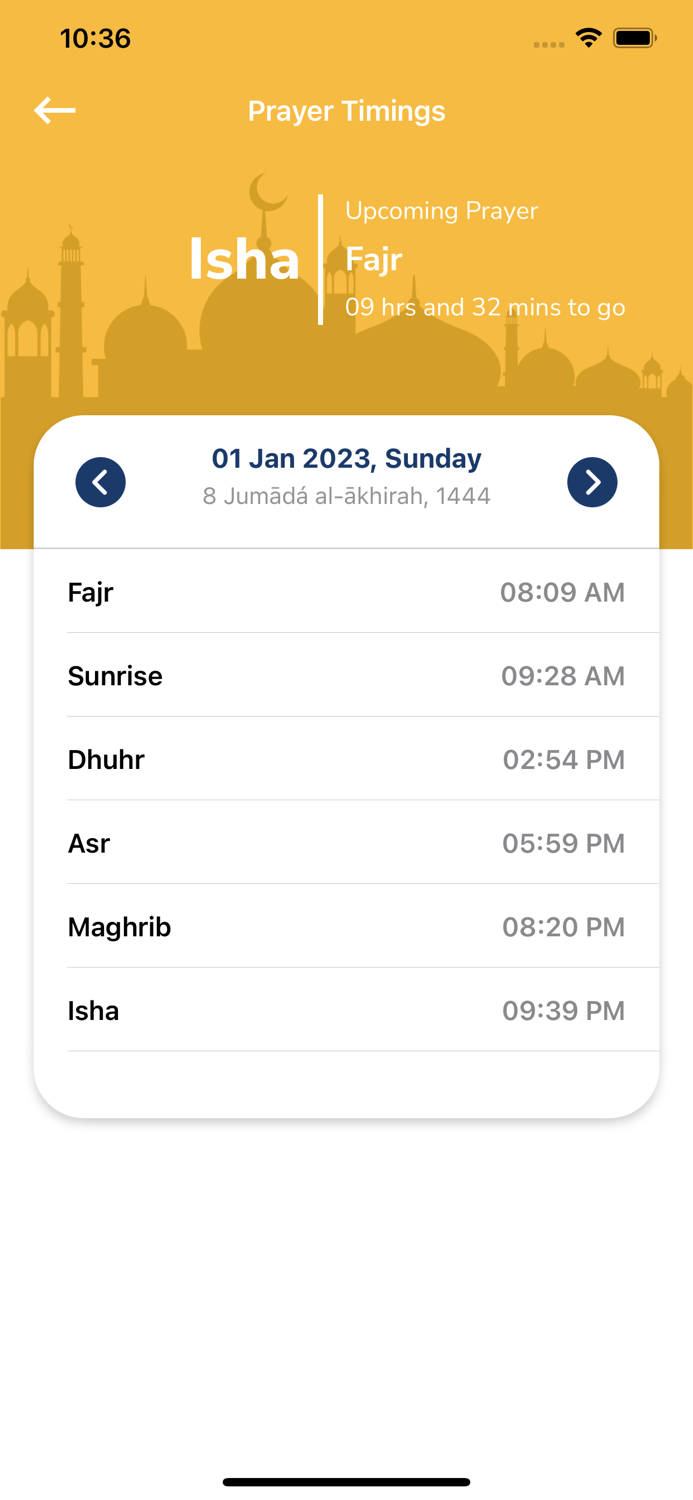Click the Wi-Fi icon in the status bar

(x=588, y=37)
